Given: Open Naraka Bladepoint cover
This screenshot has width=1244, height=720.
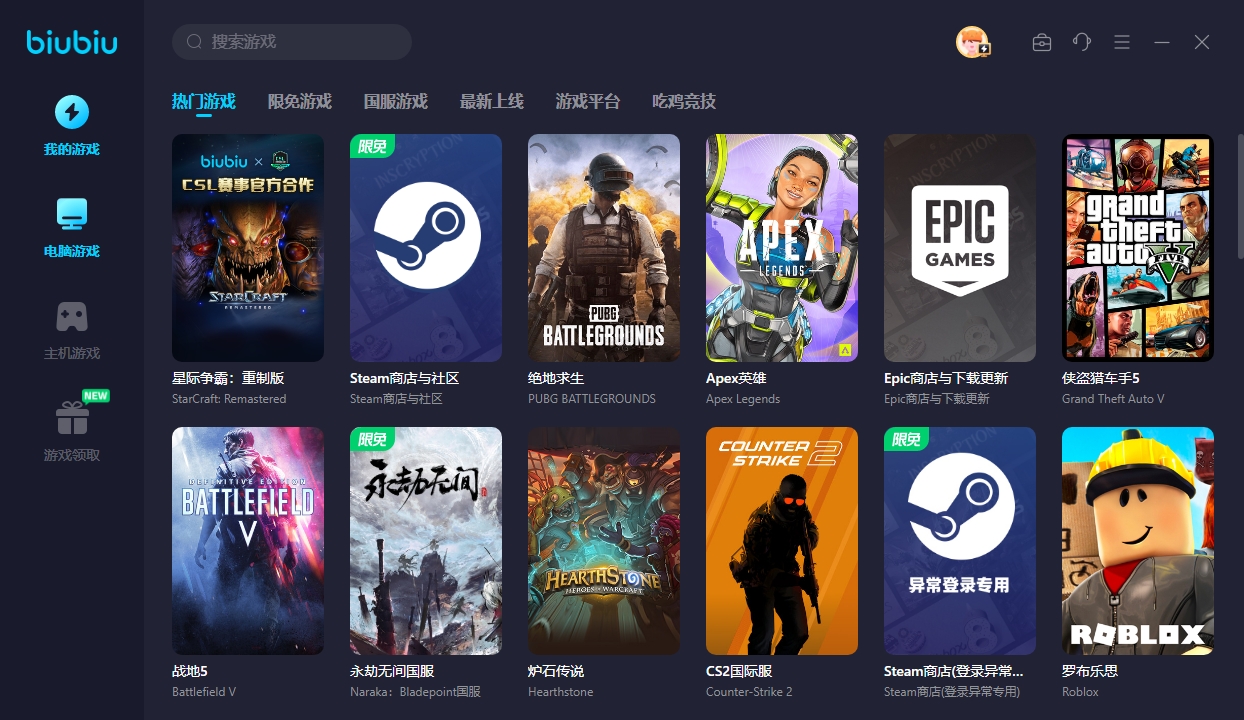Looking at the screenshot, I should (x=426, y=541).
